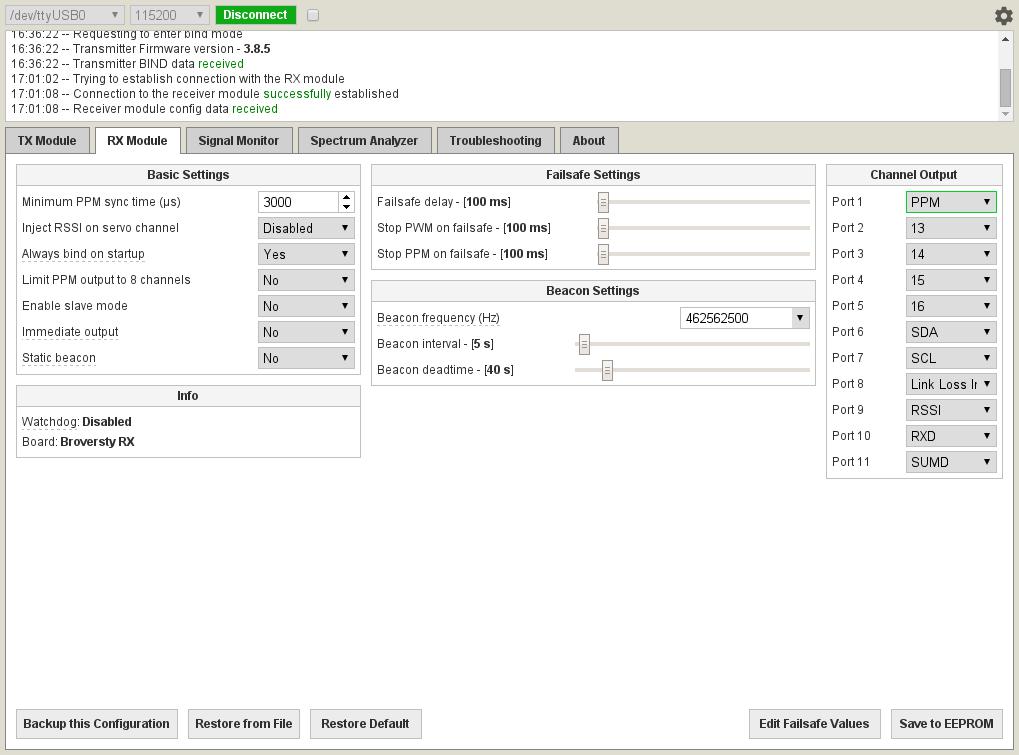Image resolution: width=1019 pixels, height=755 pixels.
Task: Click the Always bind on startup label
Action: (x=83, y=254)
